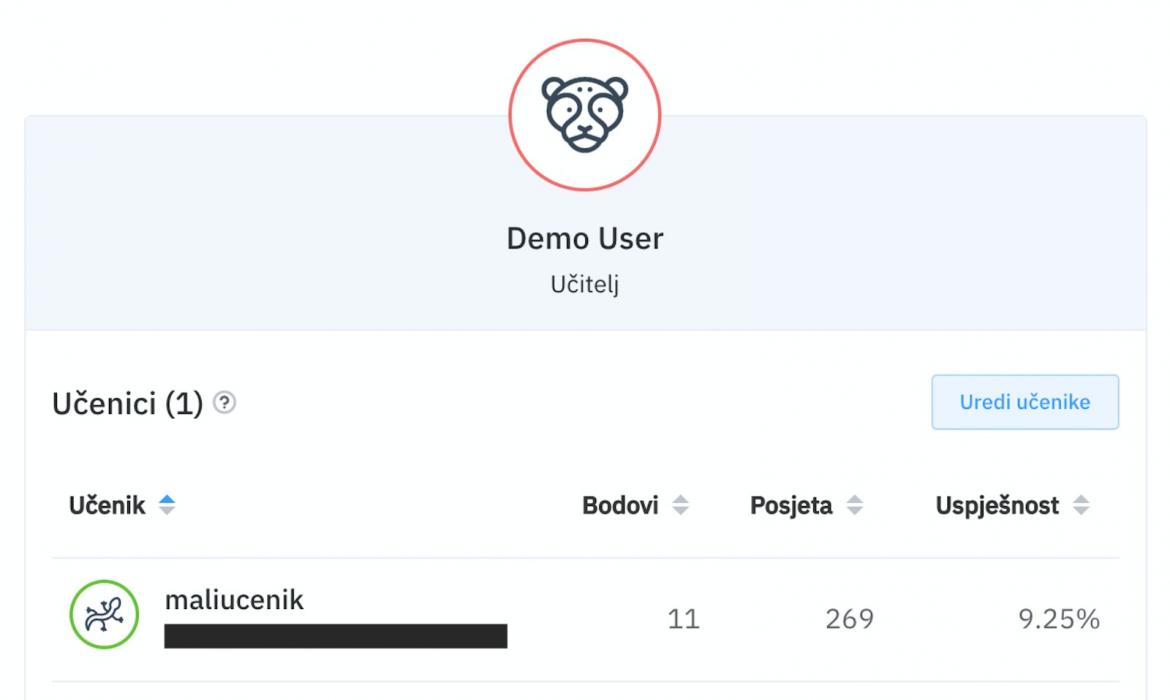This screenshot has height=700, width=1170.
Task: Sort by Posjeta column header
Action: [x=791, y=505]
